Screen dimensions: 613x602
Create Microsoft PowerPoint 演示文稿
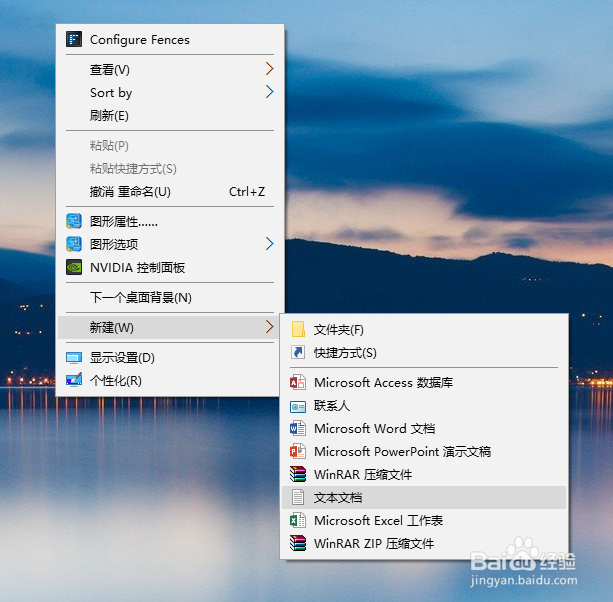pos(424,452)
